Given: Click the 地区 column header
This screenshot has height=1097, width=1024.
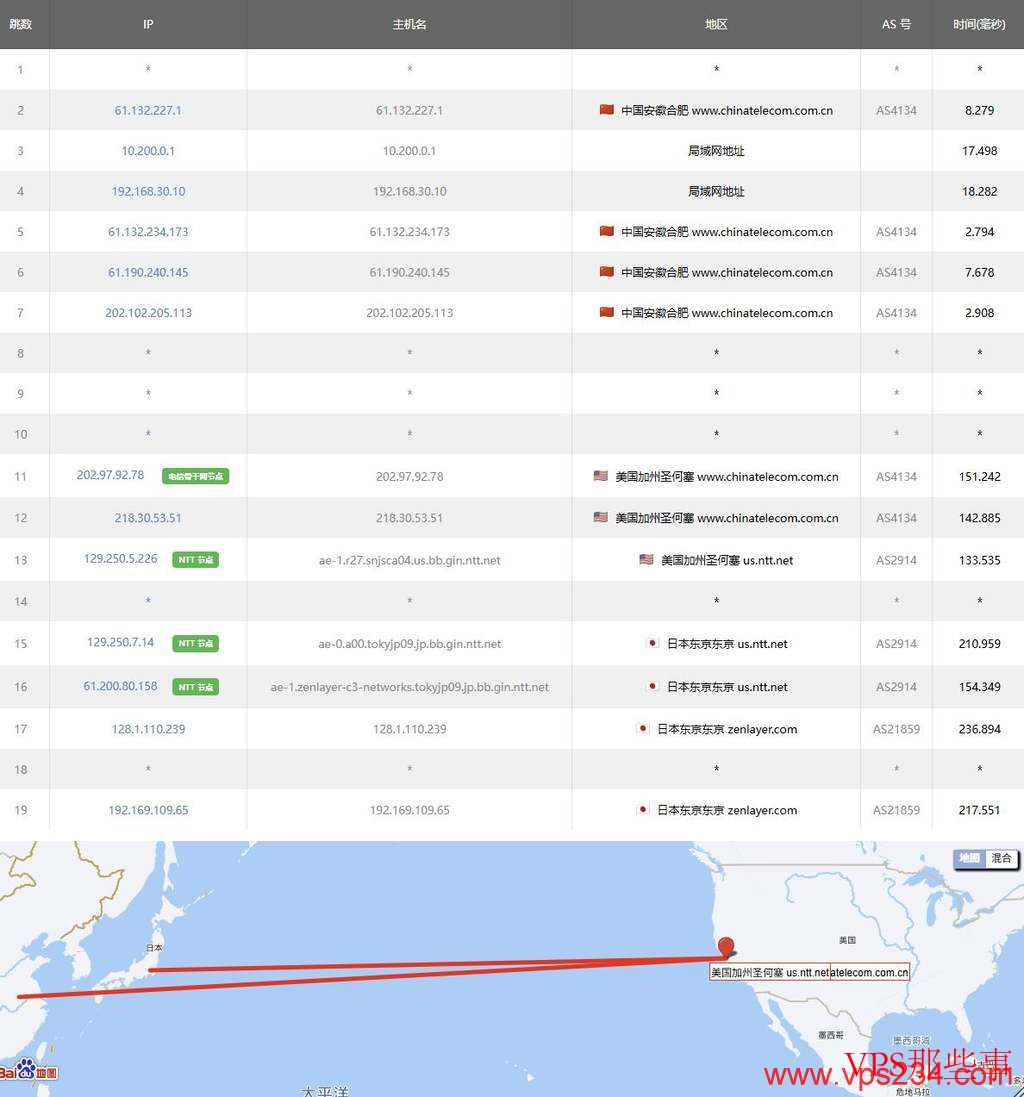Looking at the screenshot, I should (x=716, y=24).
